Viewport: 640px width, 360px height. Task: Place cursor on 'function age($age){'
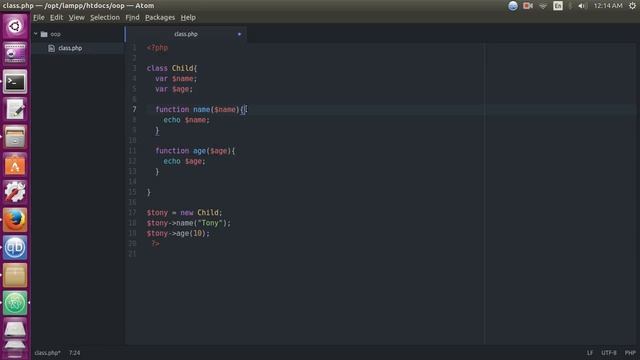(x=195, y=151)
